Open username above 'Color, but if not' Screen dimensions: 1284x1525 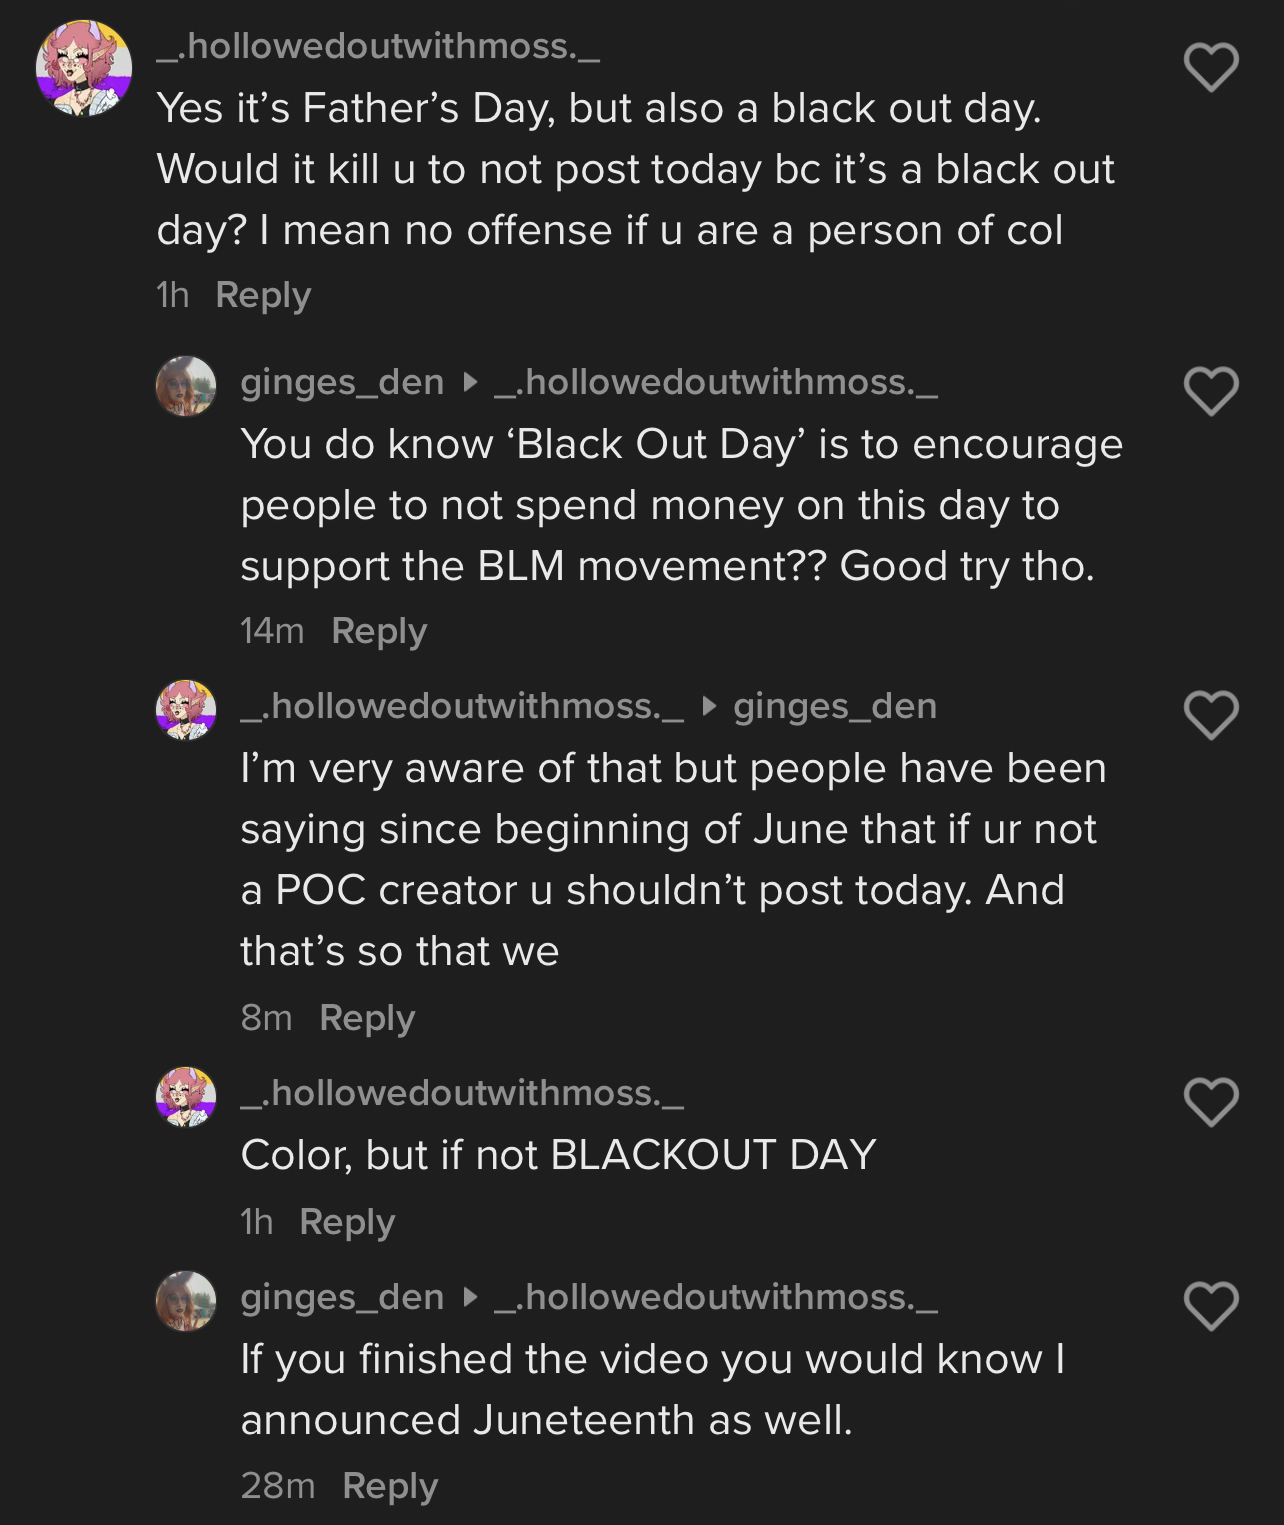pyautogui.click(x=462, y=1093)
